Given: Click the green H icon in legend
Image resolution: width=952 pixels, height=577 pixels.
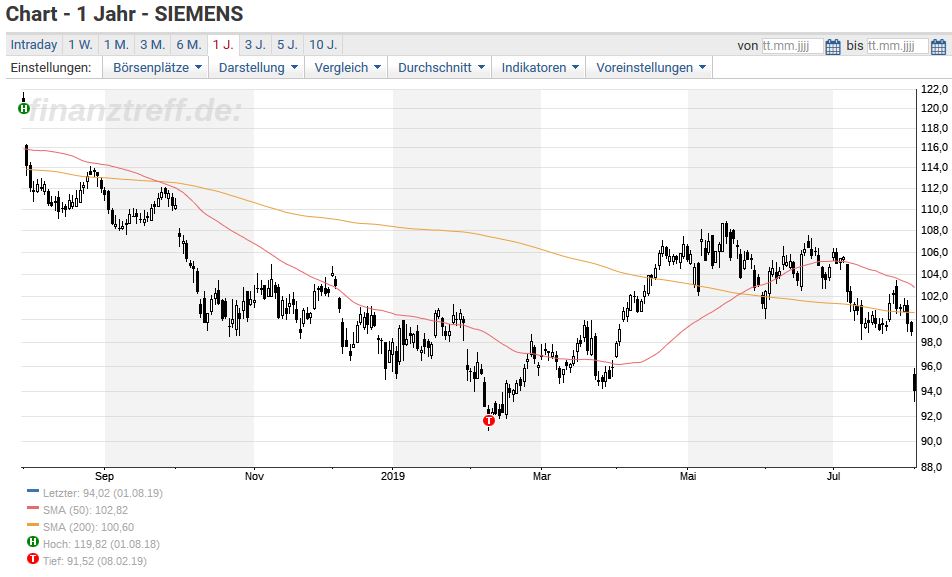Looking at the screenshot, I should point(33,542).
